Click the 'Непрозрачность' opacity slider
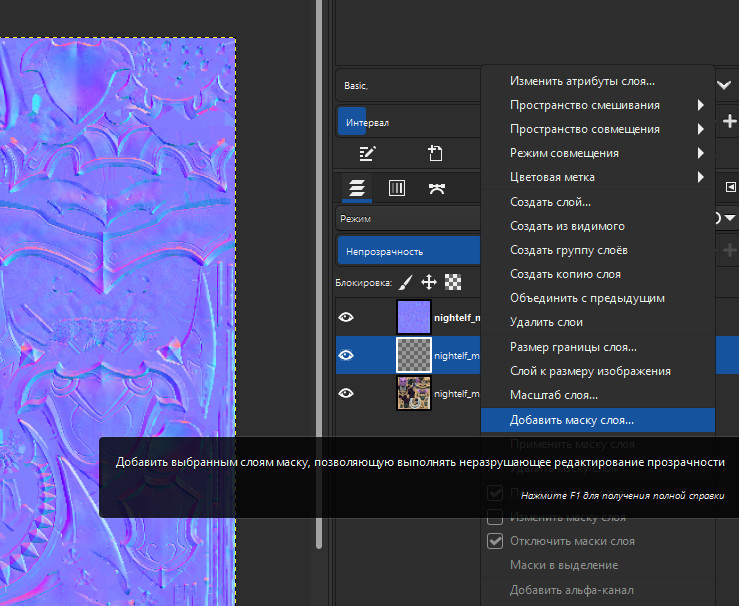739x606 pixels. (x=407, y=250)
